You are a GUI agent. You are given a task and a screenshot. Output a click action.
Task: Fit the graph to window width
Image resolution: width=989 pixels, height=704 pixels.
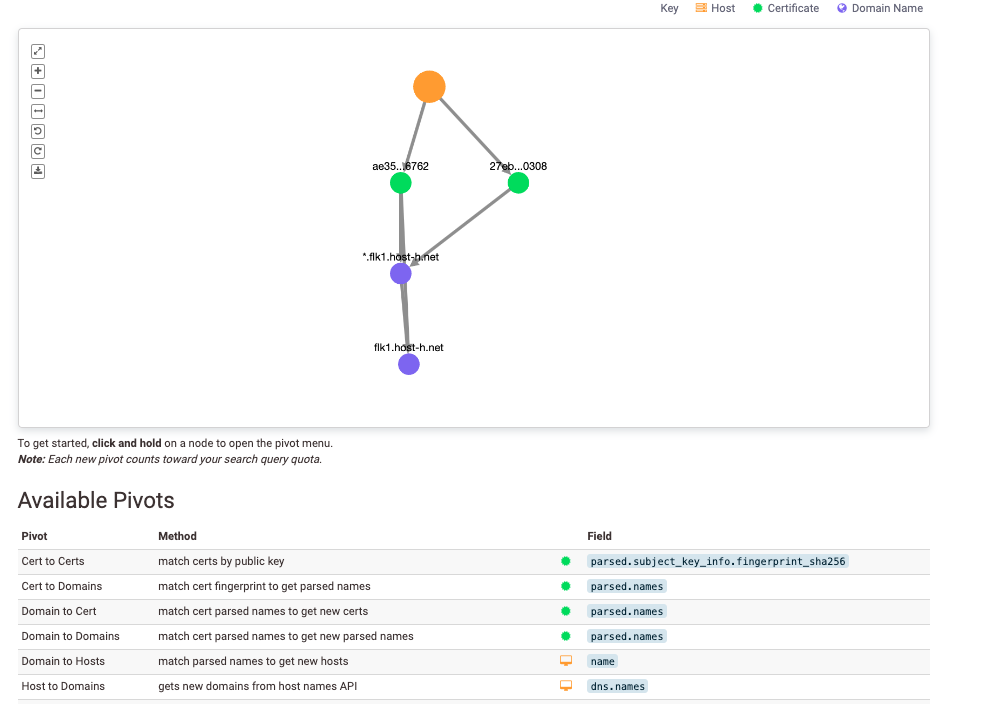tap(37, 111)
